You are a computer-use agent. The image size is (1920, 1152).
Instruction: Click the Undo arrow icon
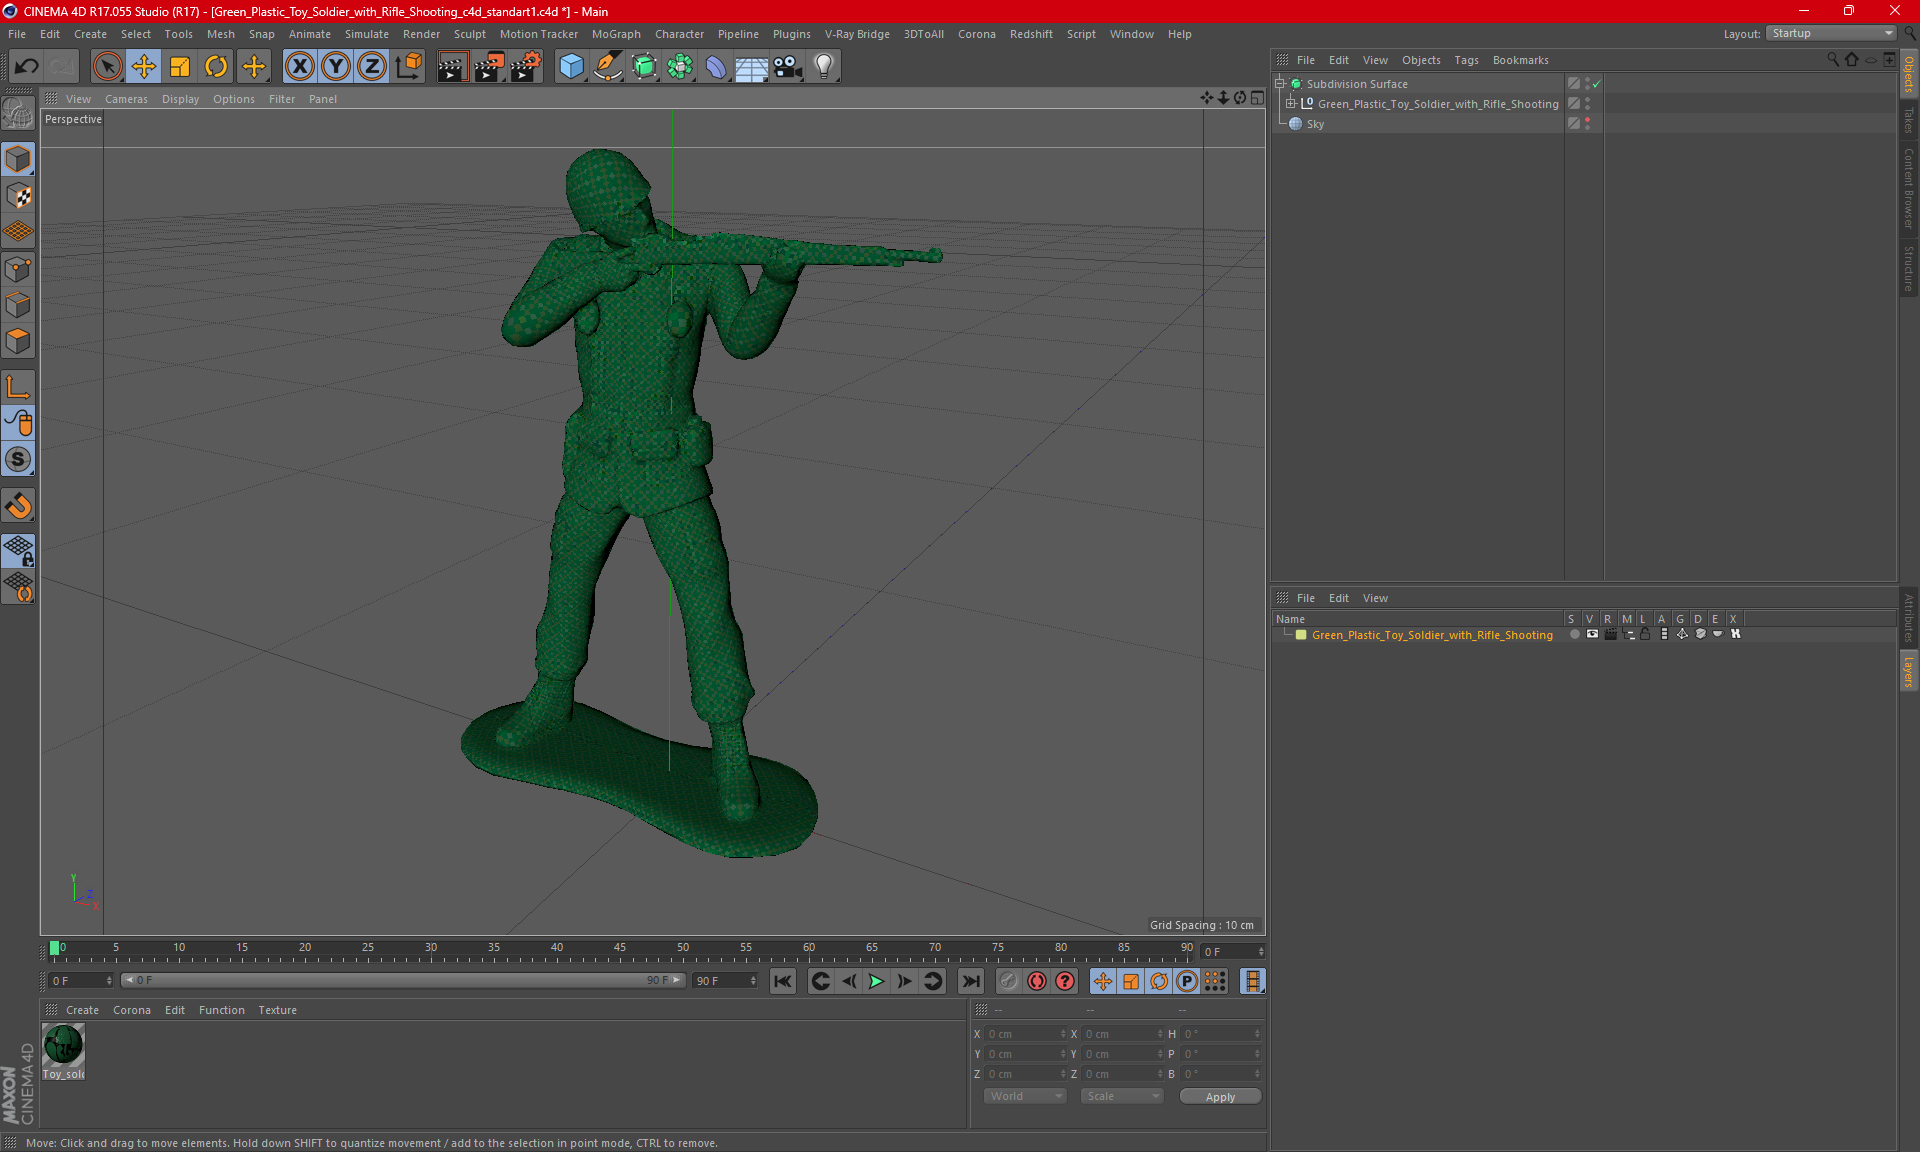coord(27,67)
